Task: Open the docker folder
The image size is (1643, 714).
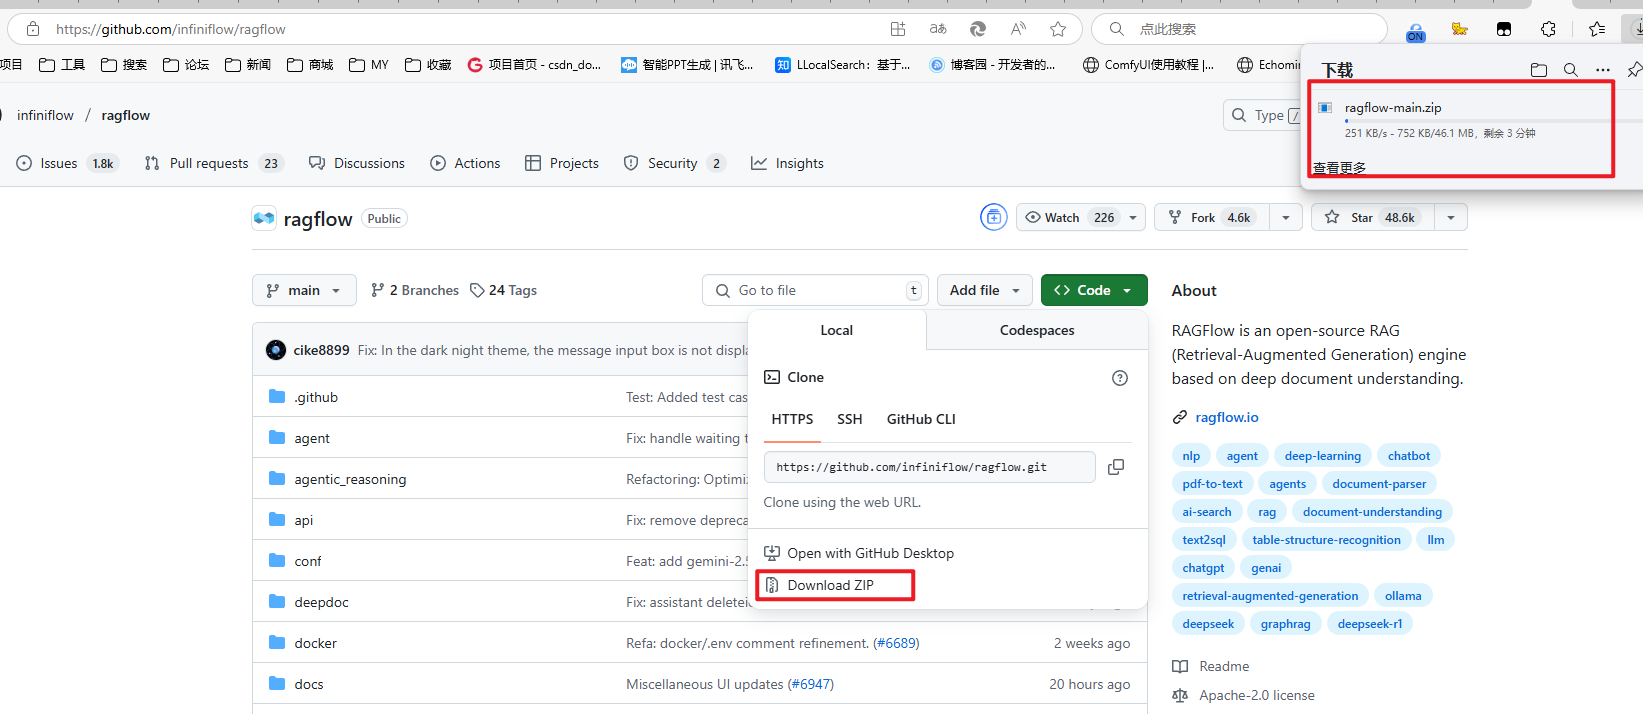Action: coord(316,643)
